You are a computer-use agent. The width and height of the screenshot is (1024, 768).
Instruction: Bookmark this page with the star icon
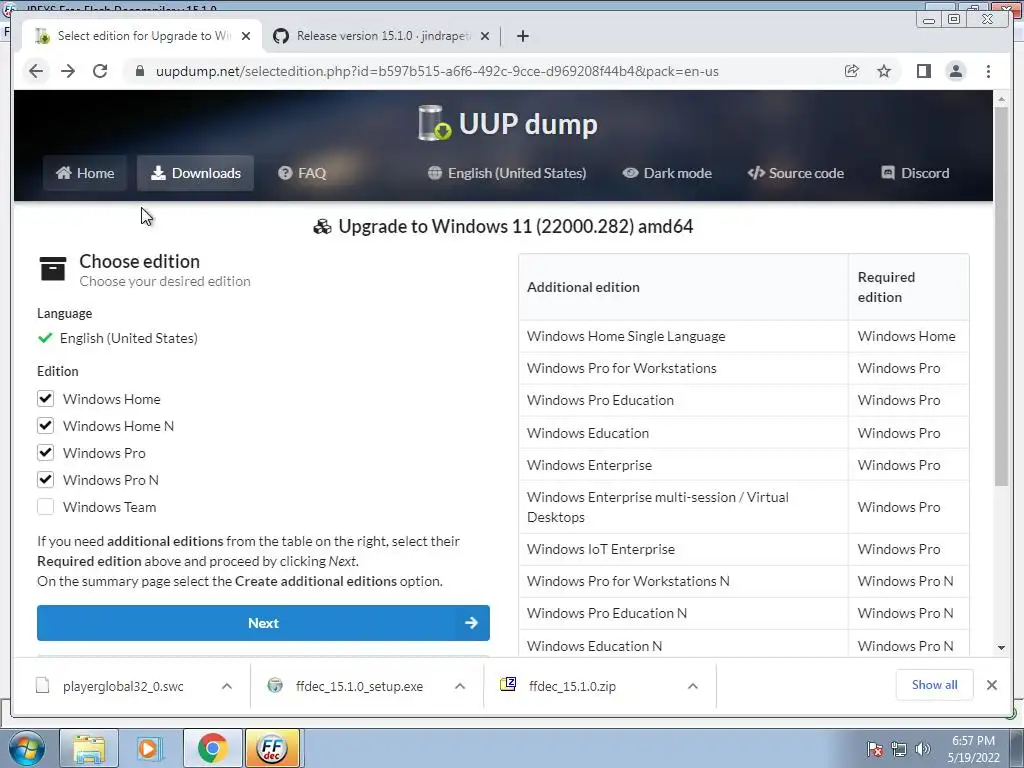click(884, 71)
